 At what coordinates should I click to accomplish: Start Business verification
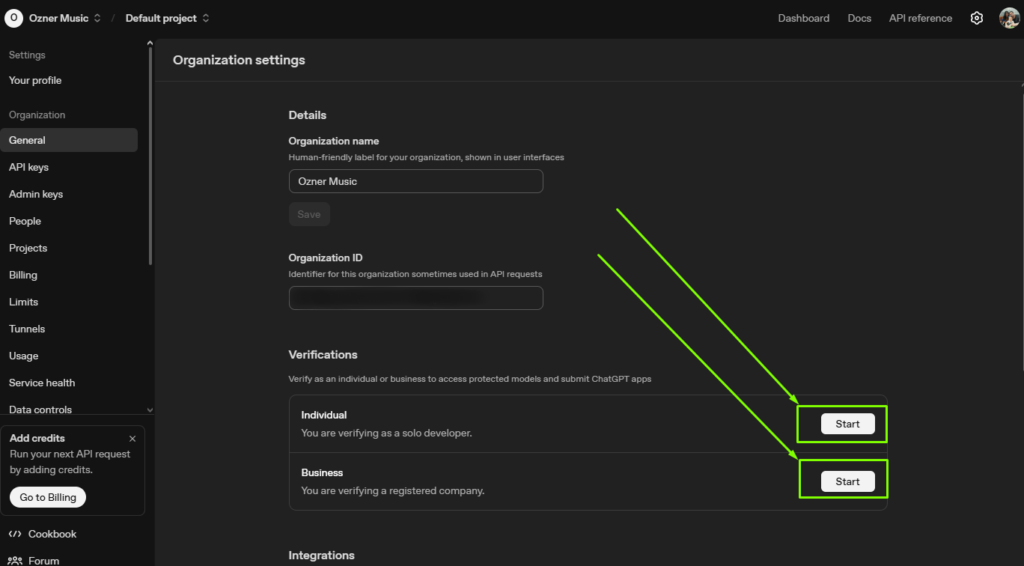coord(848,482)
